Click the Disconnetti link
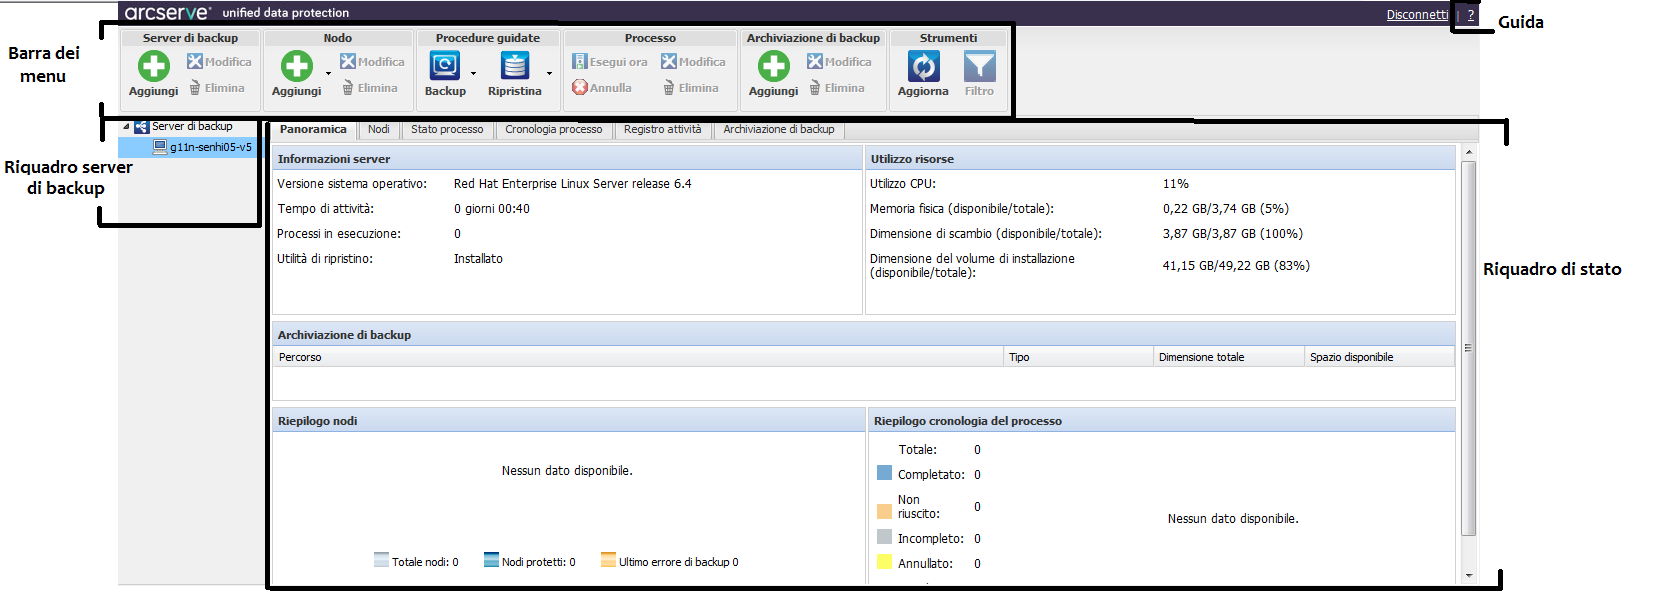 coord(1416,15)
